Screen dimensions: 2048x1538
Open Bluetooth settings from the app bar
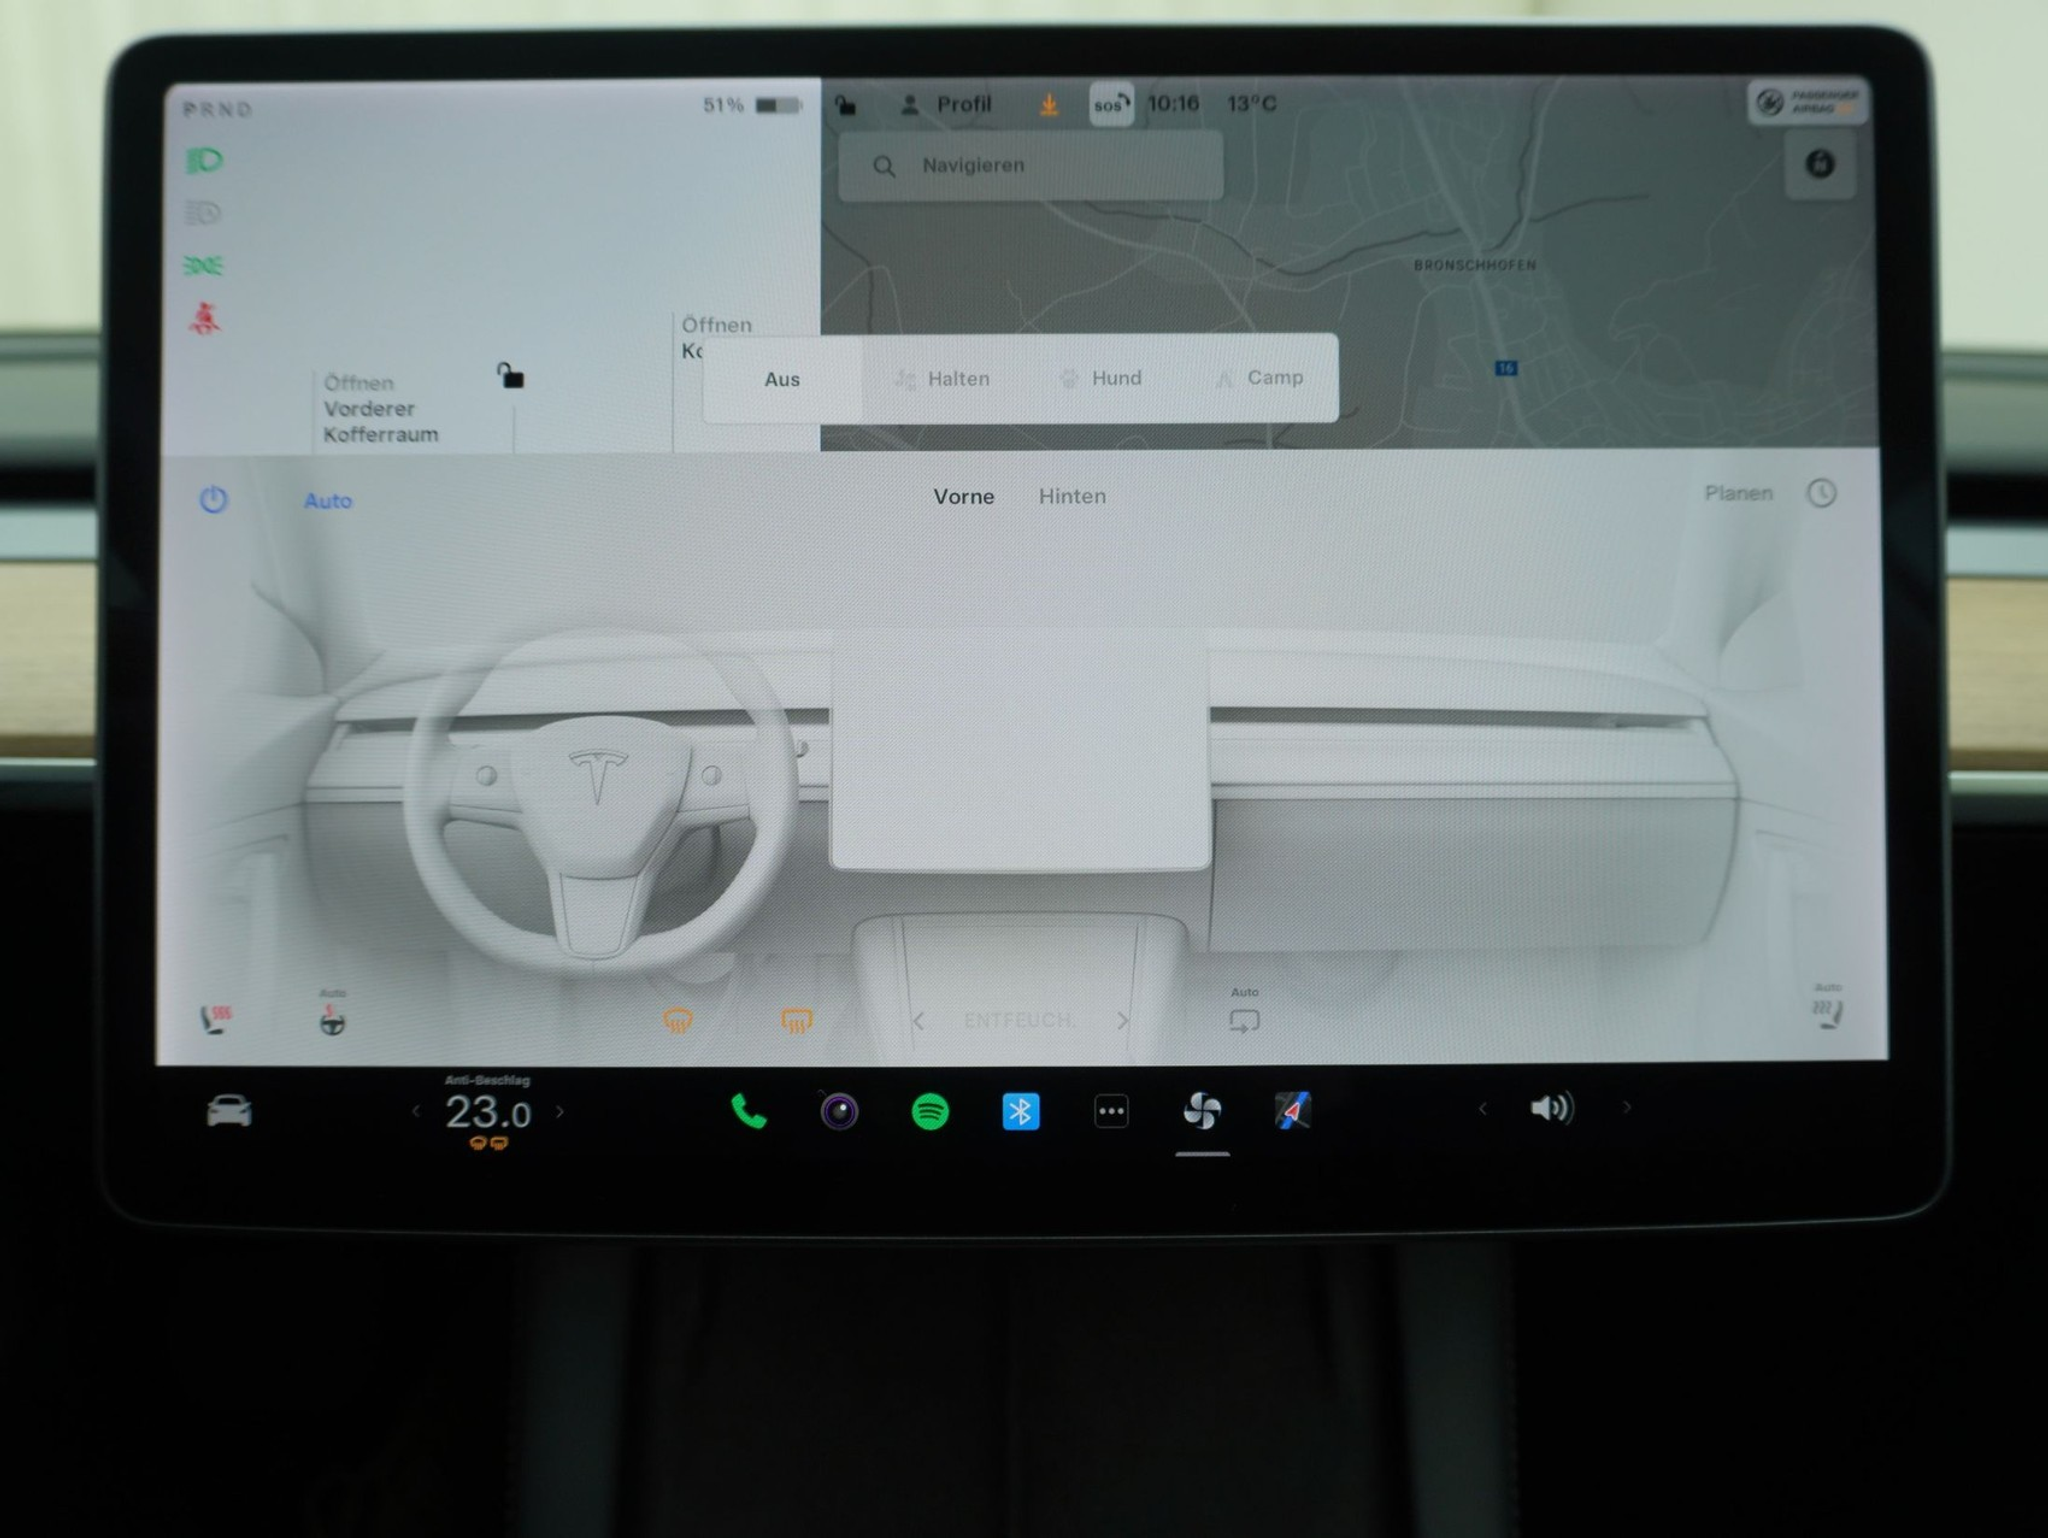(1022, 1110)
